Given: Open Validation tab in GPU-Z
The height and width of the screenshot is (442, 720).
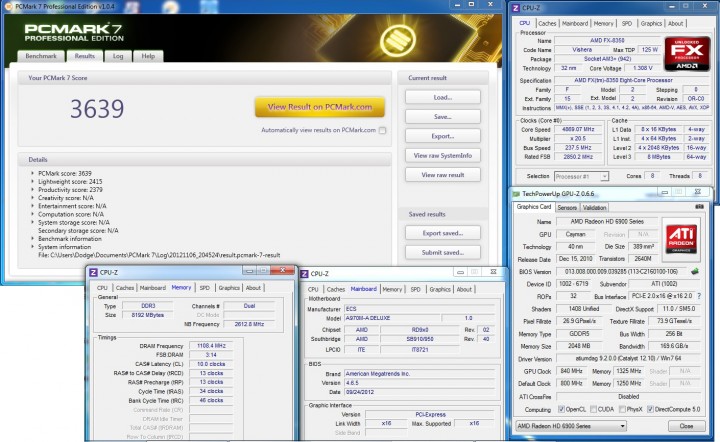Looking at the screenshot, I should (x=594, y=207).
